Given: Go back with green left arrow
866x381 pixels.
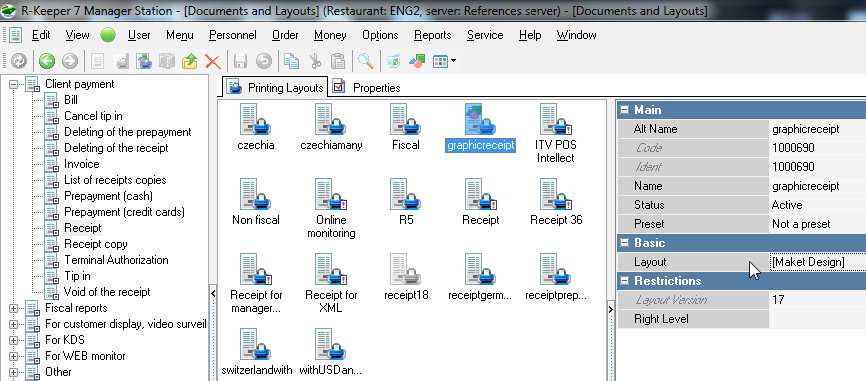Looking at the screenshot, I should click(47, 61).
